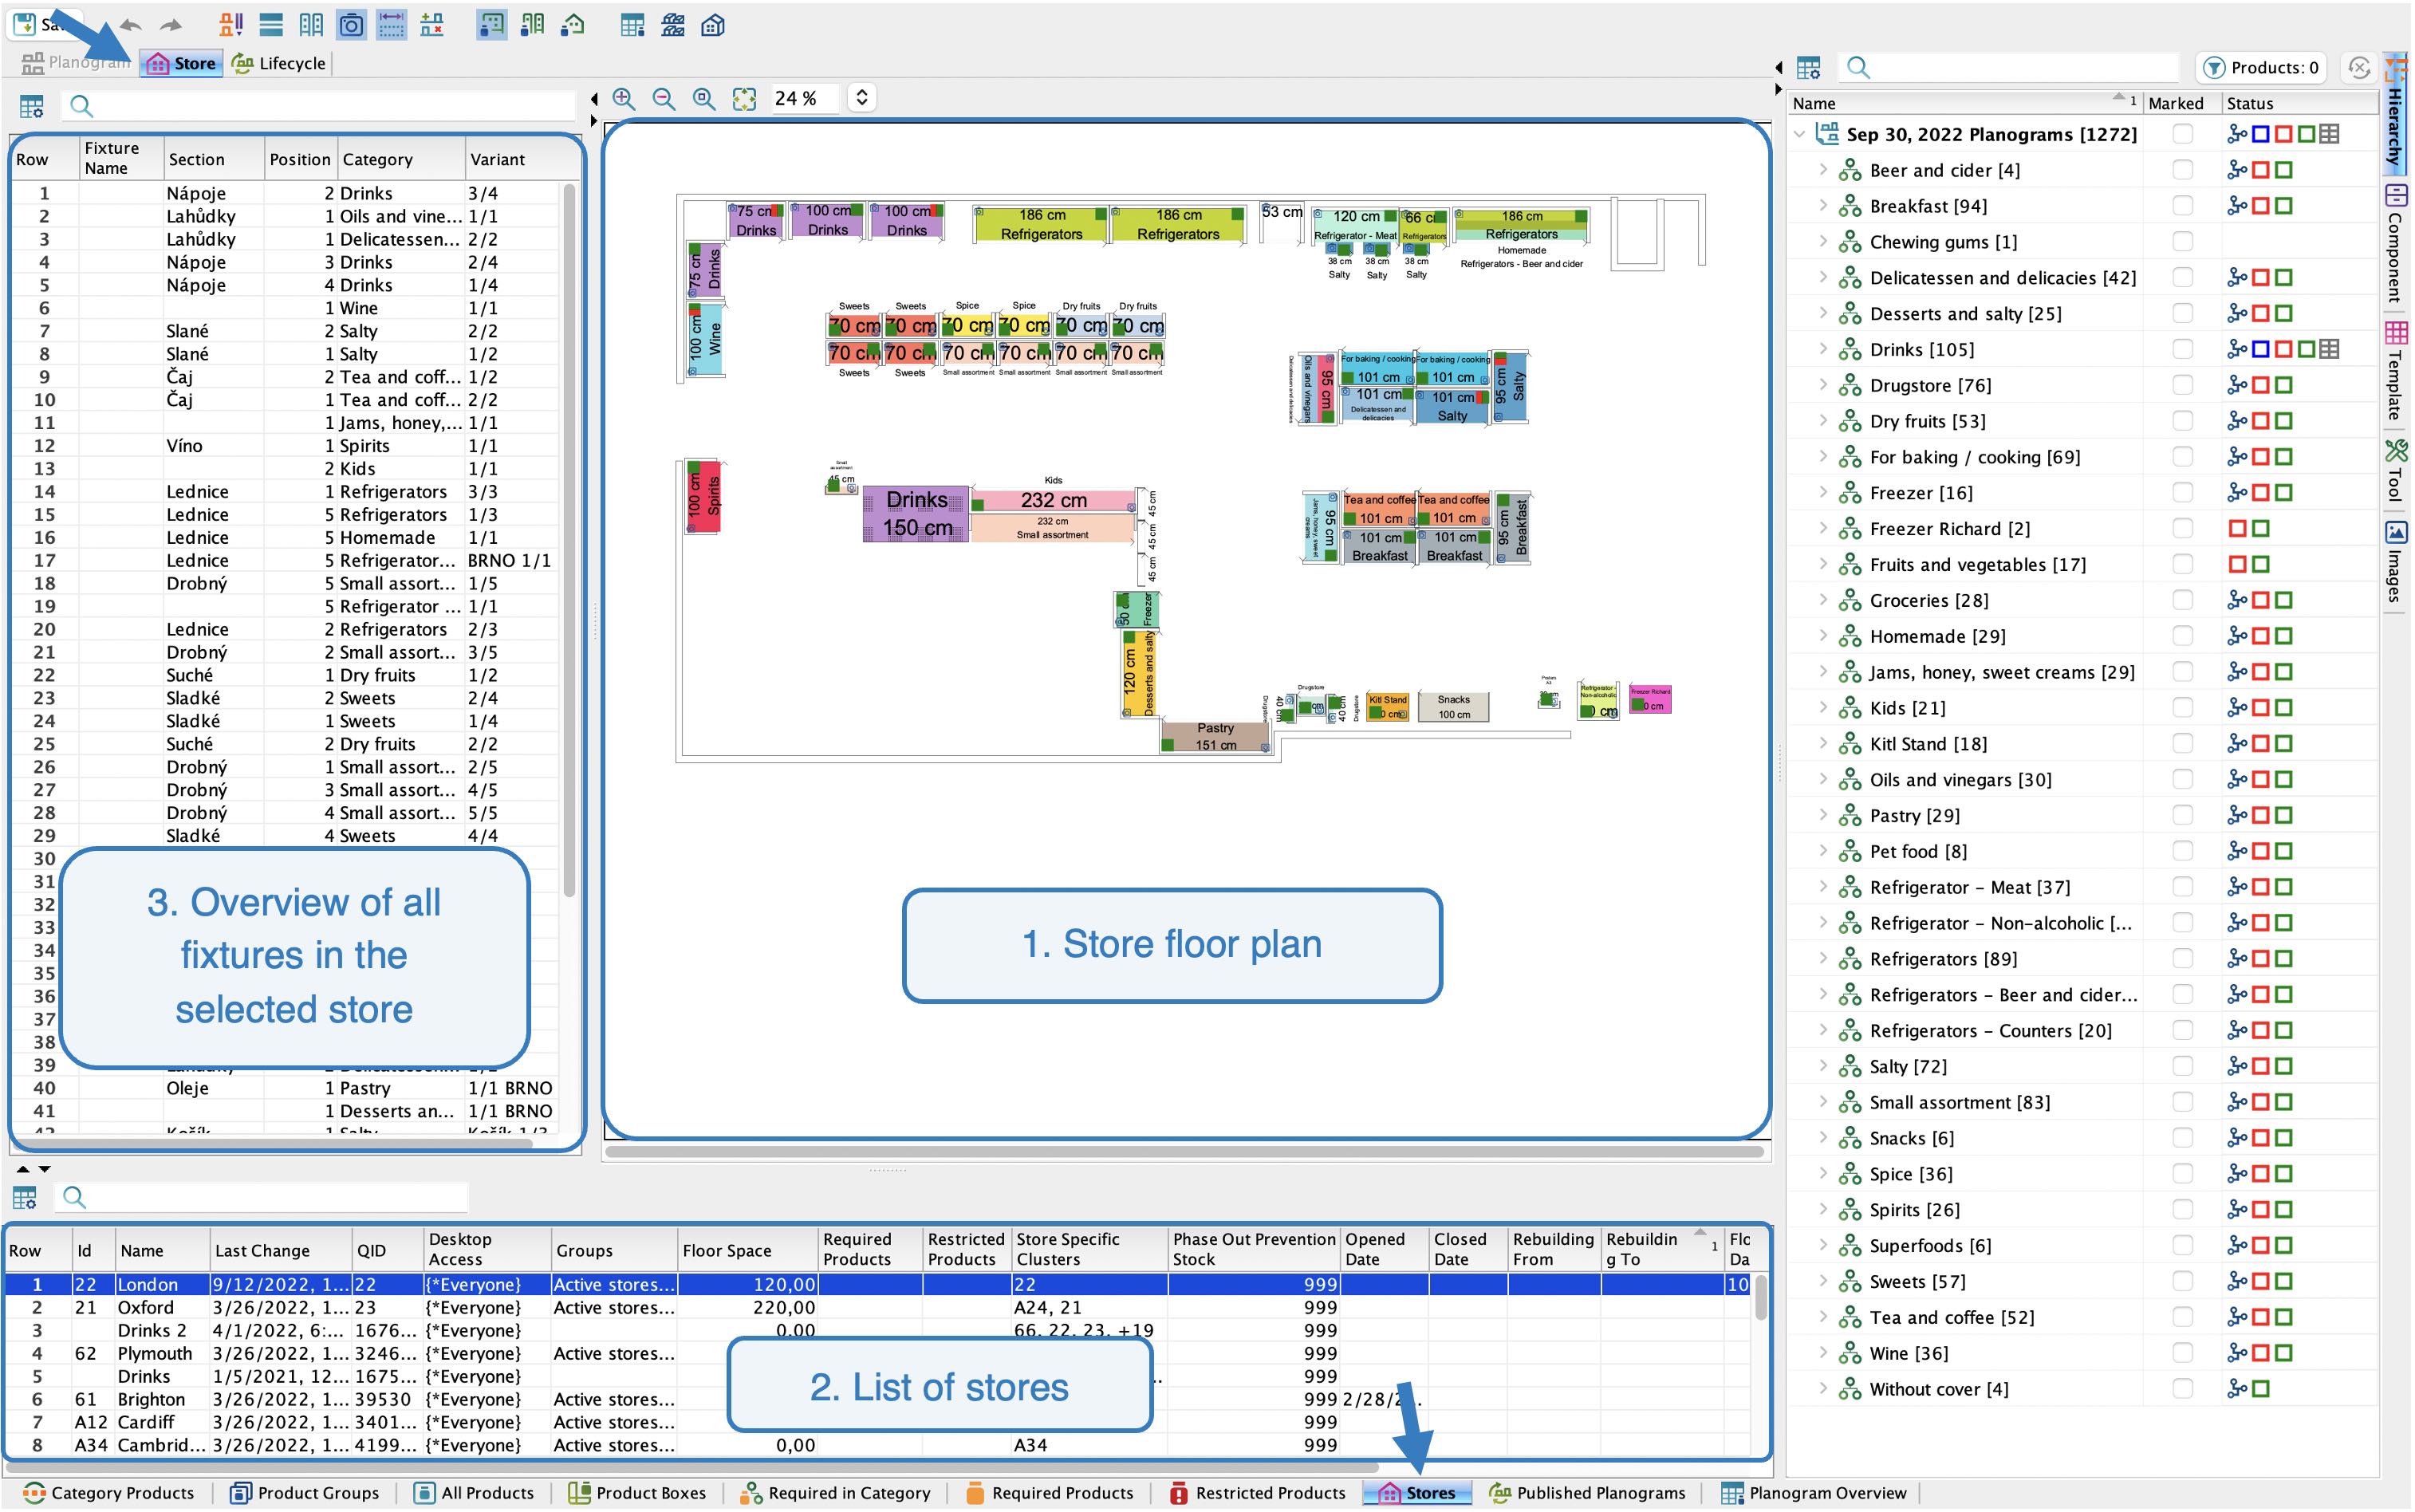Screen dimensions: 2415x1512
Task: Switch to the Lifecycle tab
Action: [279, 63]
